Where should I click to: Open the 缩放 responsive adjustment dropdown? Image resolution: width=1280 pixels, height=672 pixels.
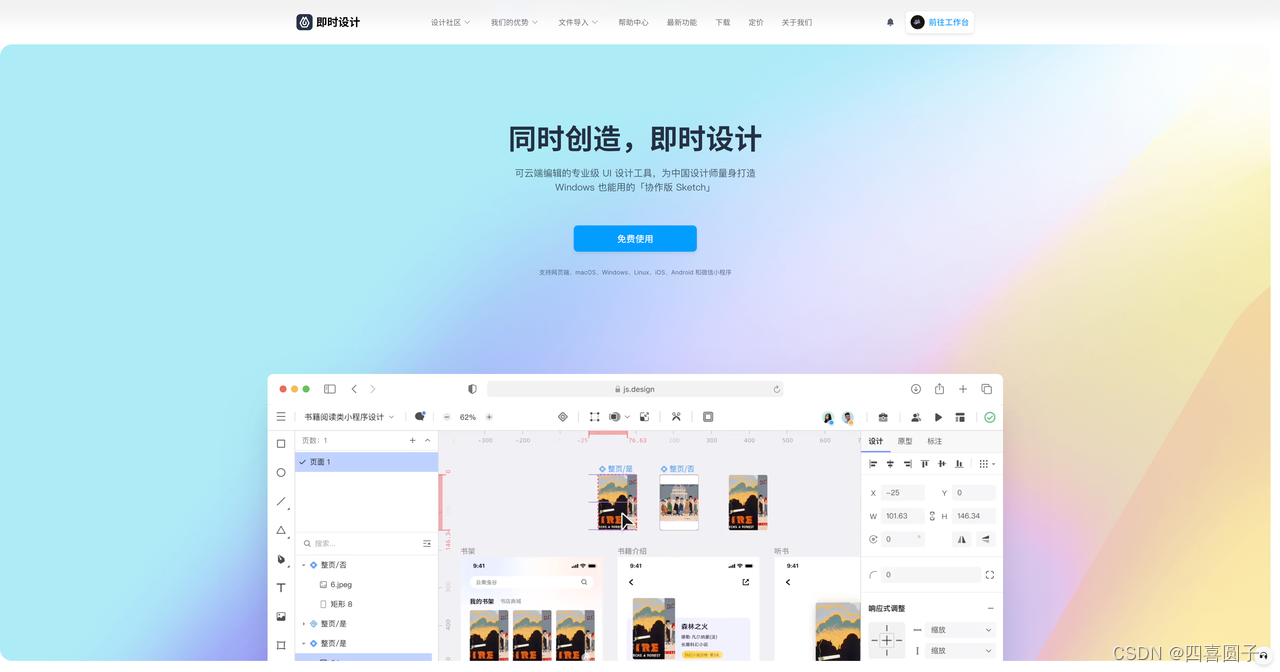pyautogui.click(x=960, y=630)
